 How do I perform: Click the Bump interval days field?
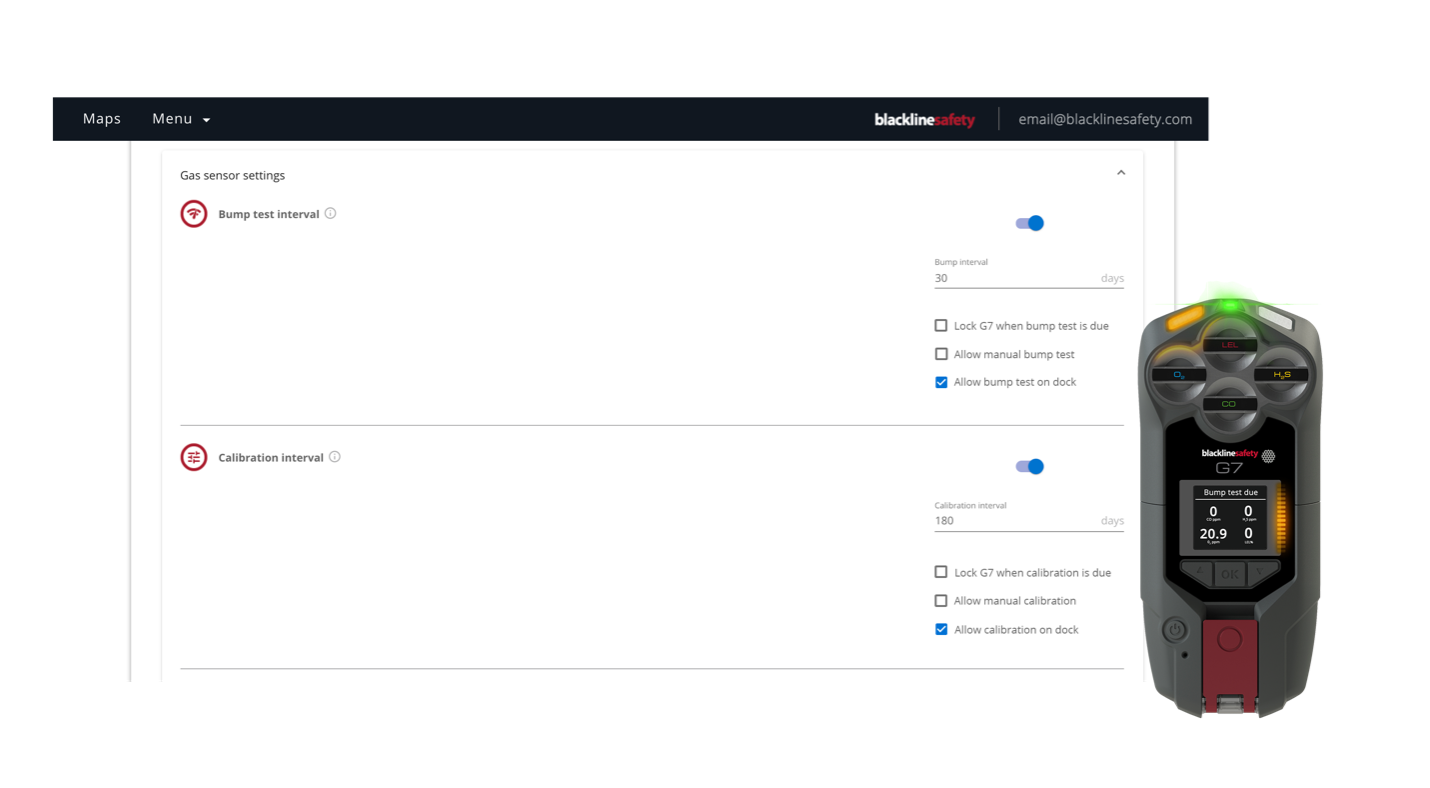(1015, 278)
